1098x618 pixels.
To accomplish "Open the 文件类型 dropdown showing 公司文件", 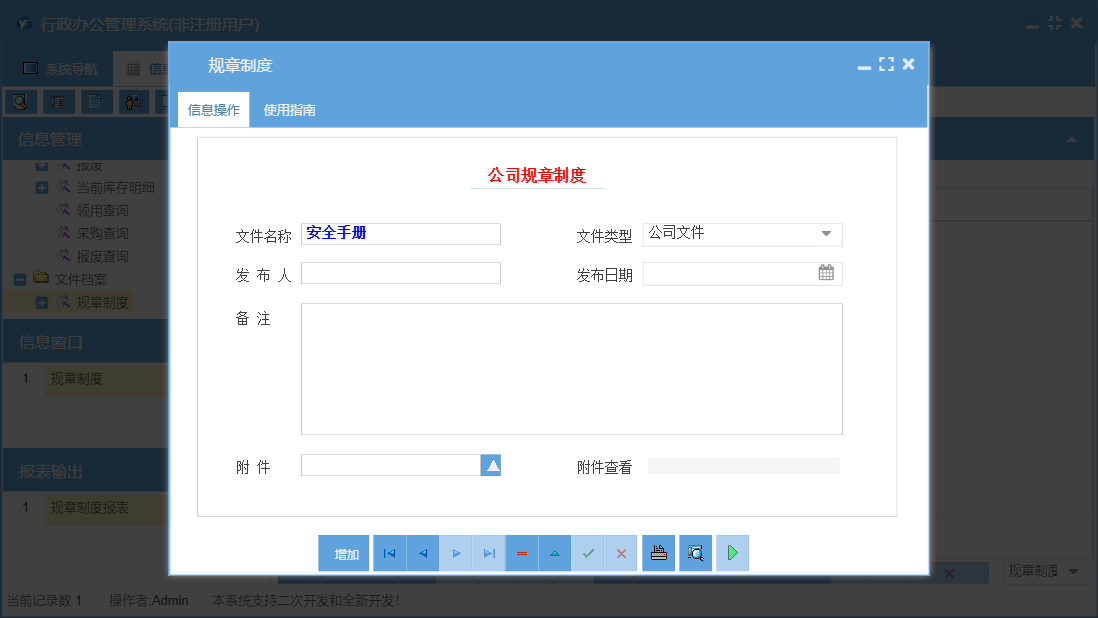I will pos(828,234).
